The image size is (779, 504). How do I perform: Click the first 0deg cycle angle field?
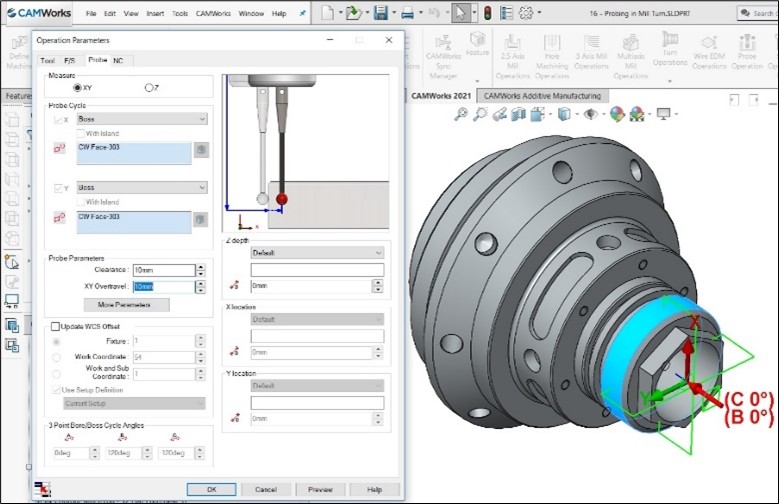(x=71, y=453)
